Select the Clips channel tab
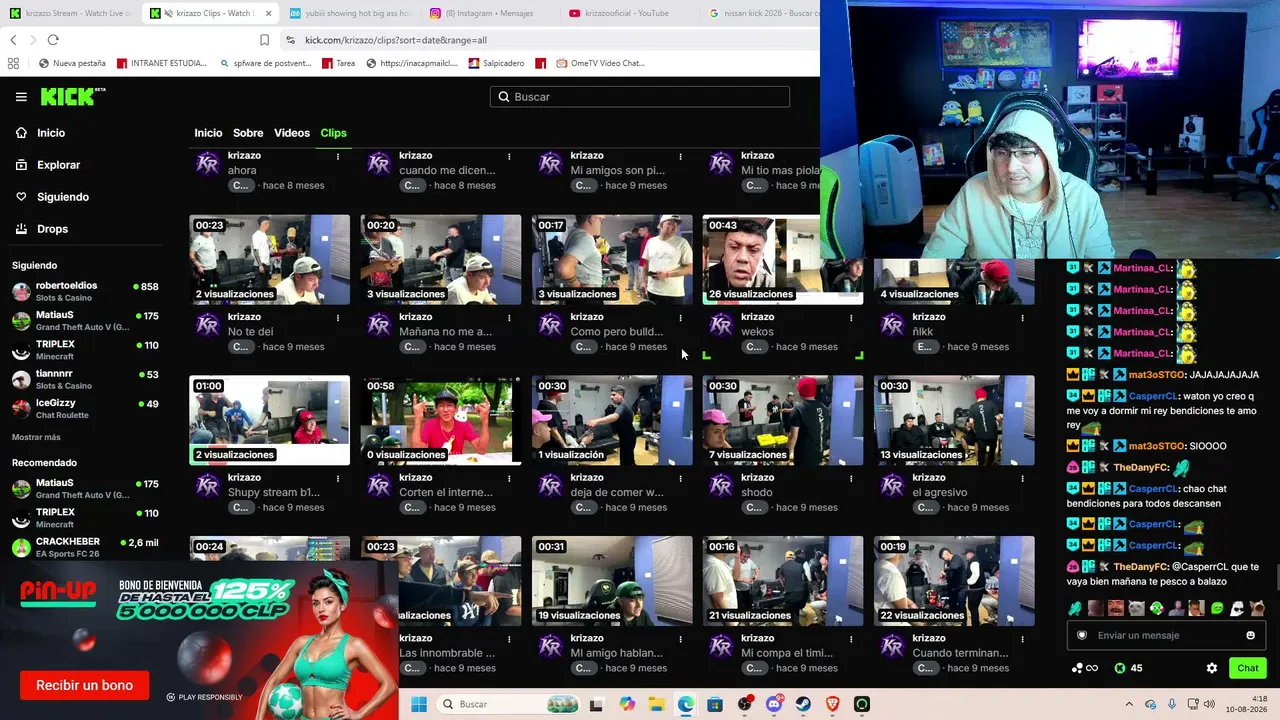The image size is (1280, 720). tap(333, 133)
